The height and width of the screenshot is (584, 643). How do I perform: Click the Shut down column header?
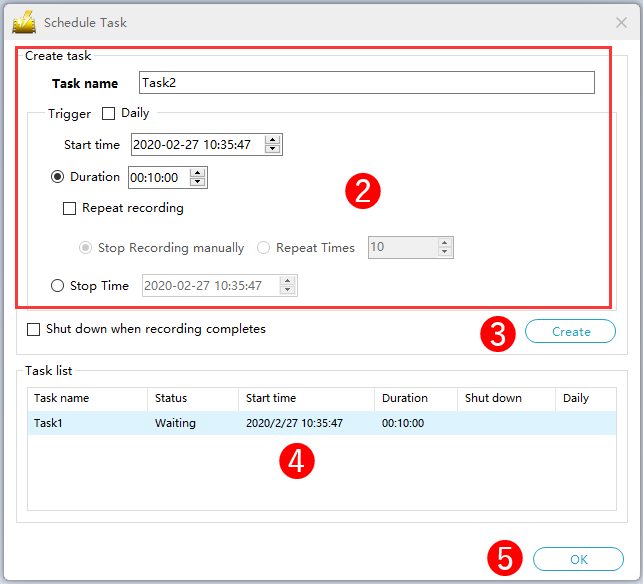click(x=506, y=398)
